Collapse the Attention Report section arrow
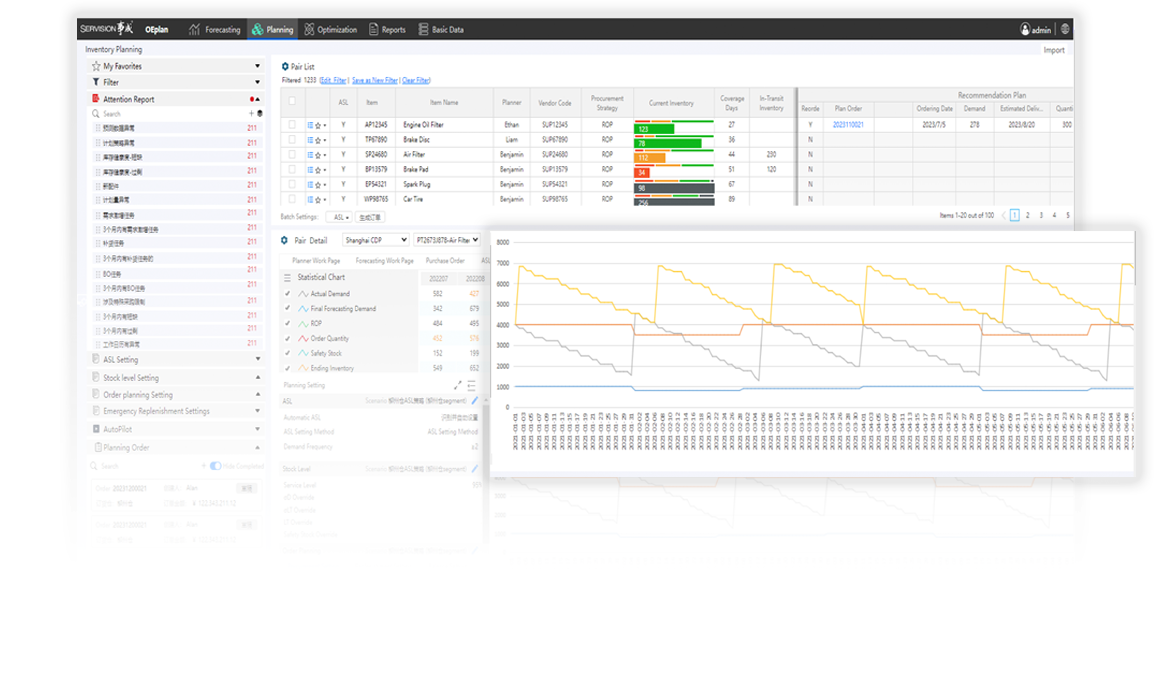The height and width of the screenshot is (691, 1154). 257,99
